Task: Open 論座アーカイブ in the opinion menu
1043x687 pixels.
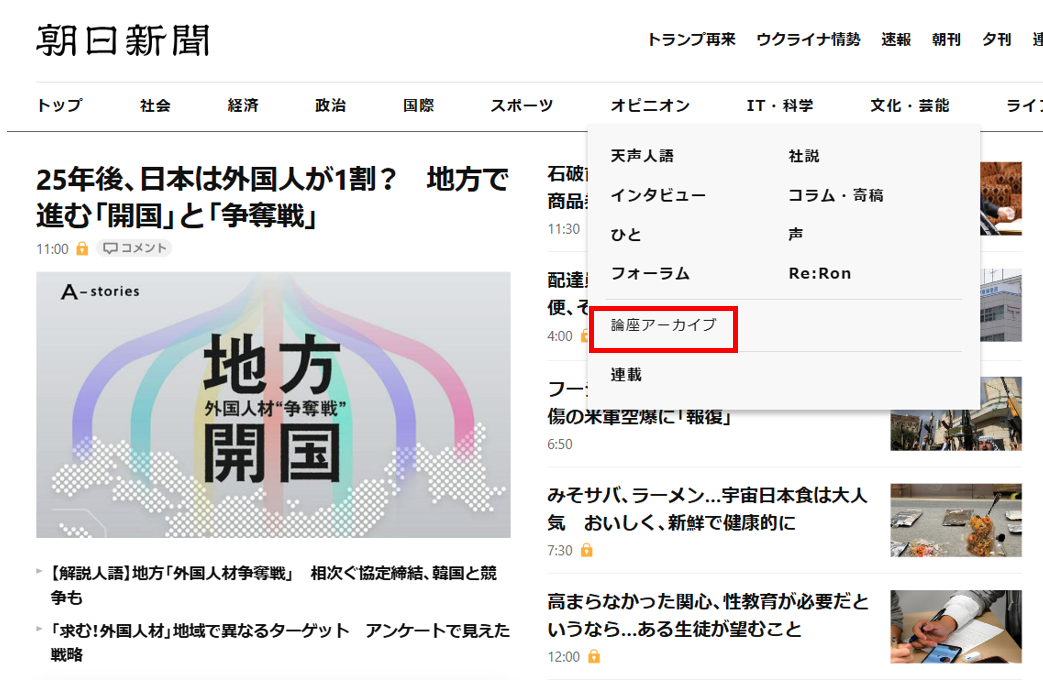Action: (663, 325)
